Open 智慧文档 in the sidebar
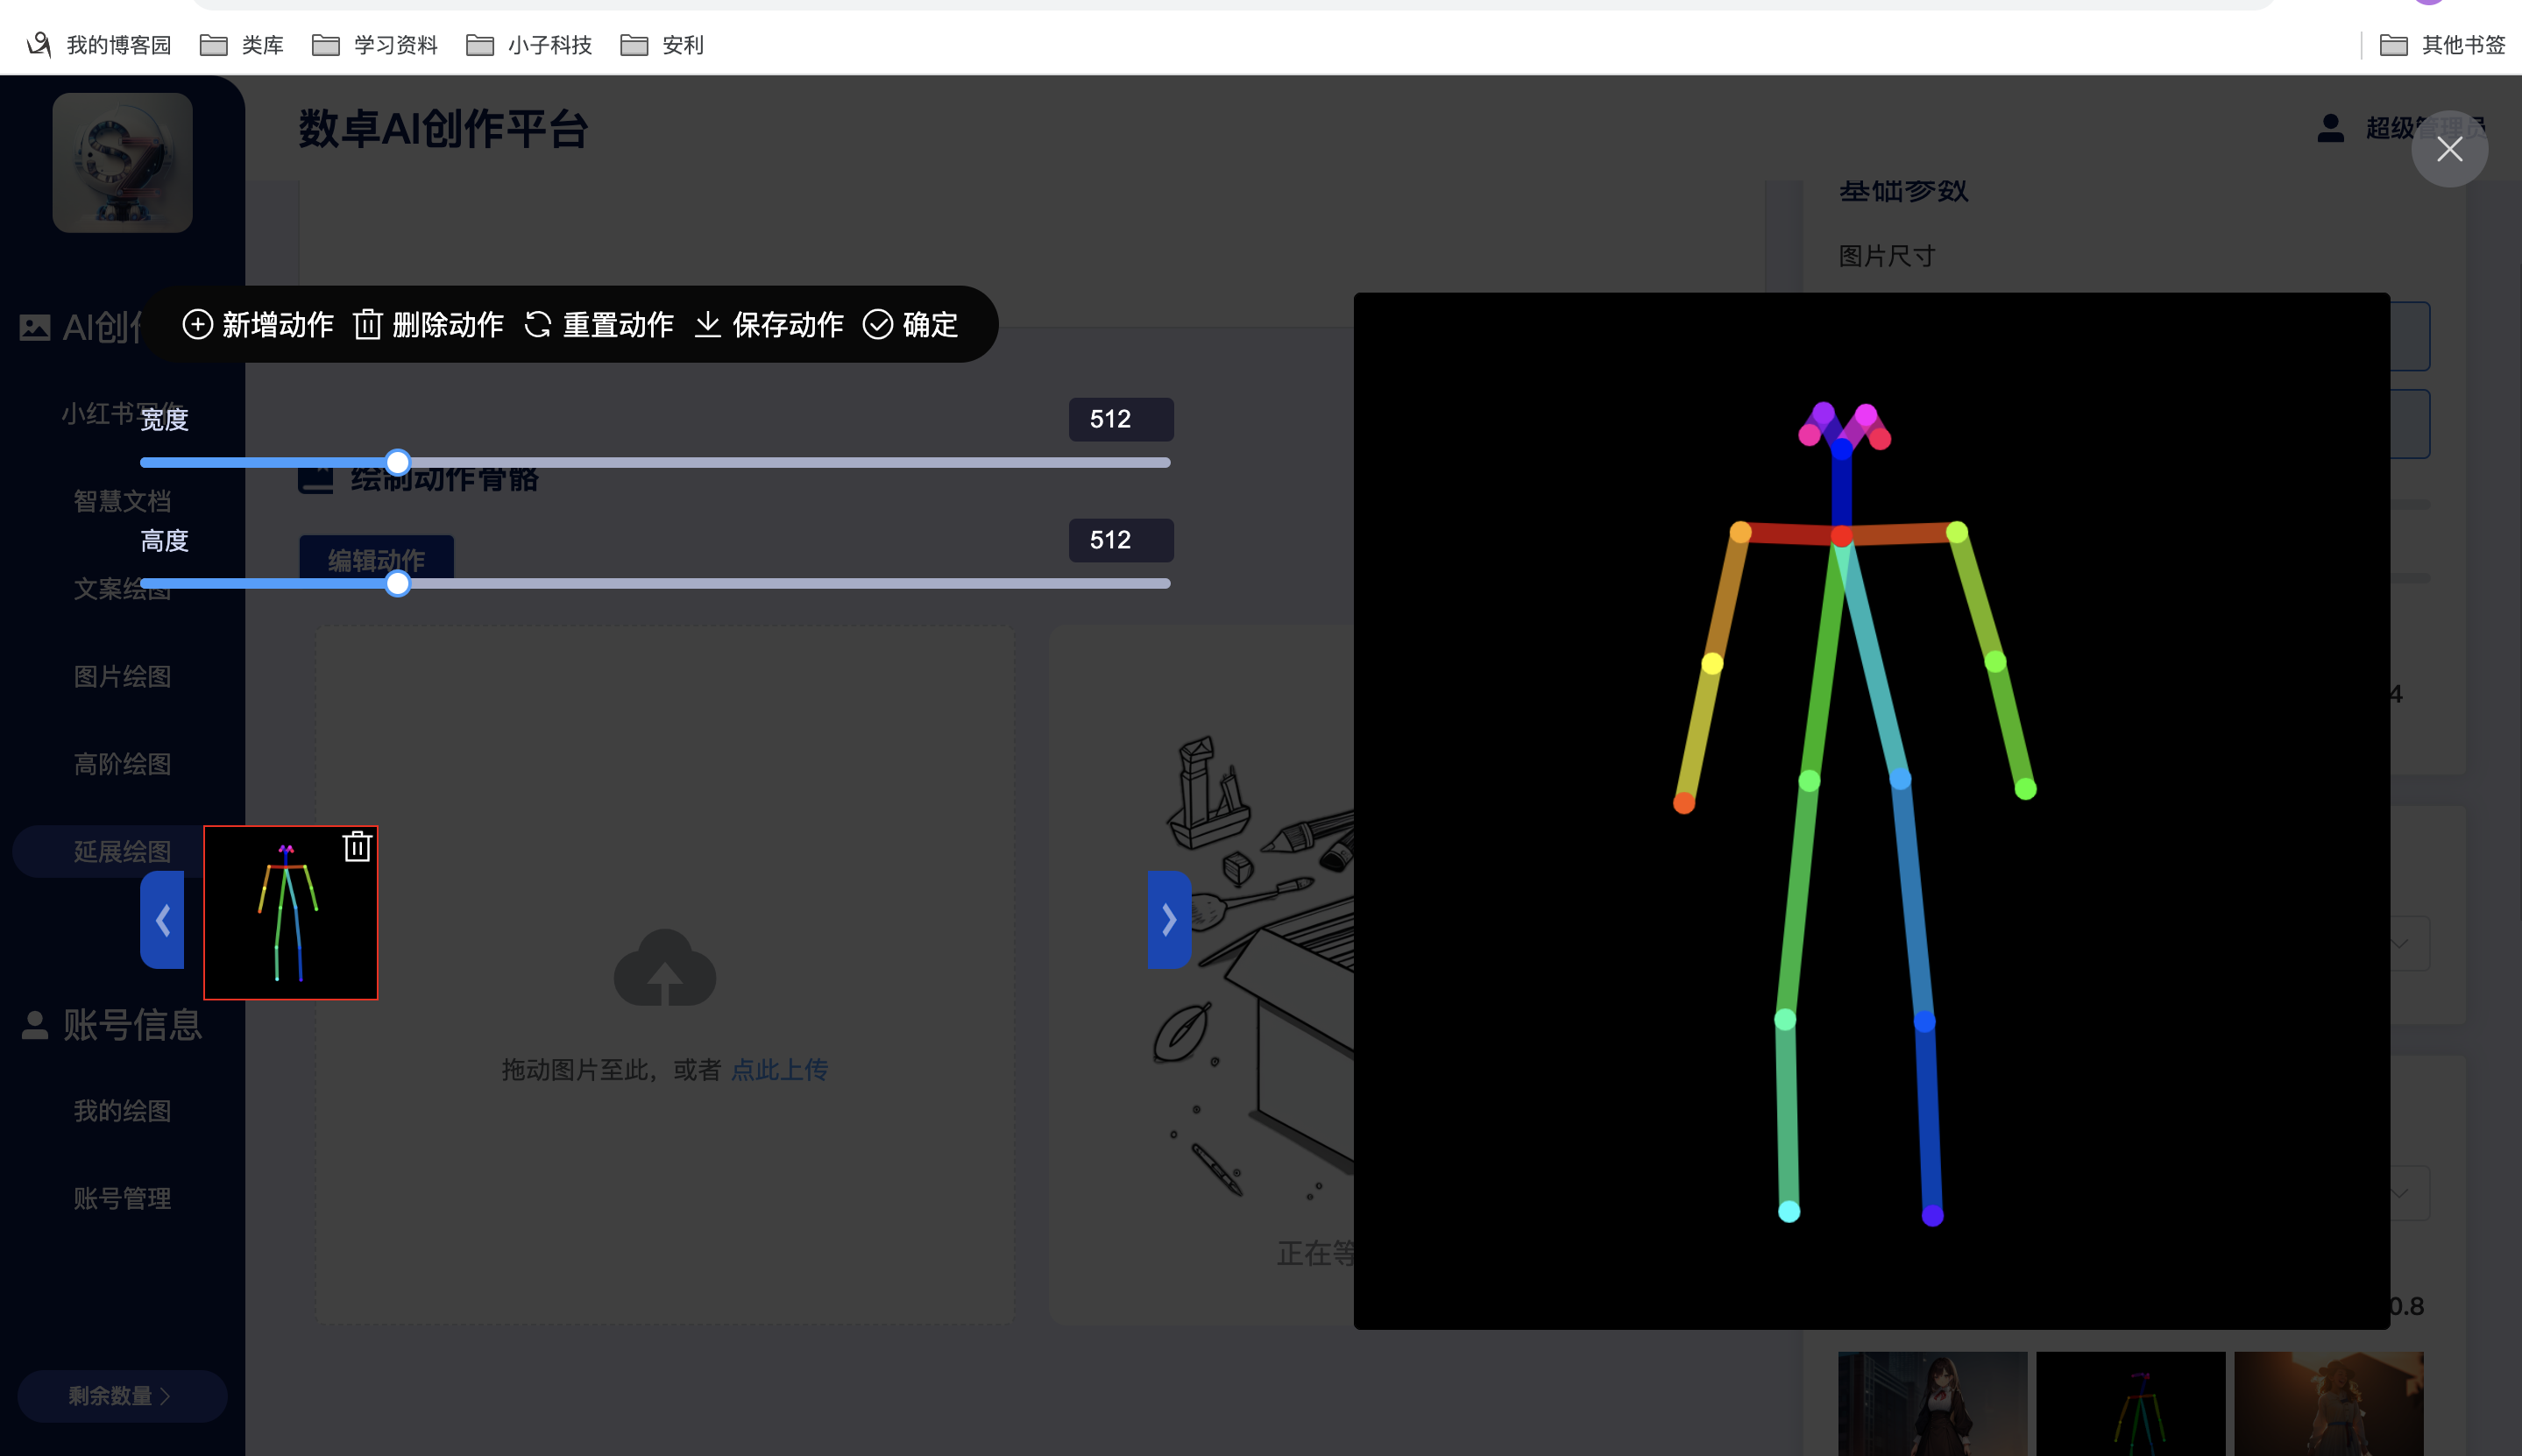Screen dimensions: 2522x1456 coord(122,501)
